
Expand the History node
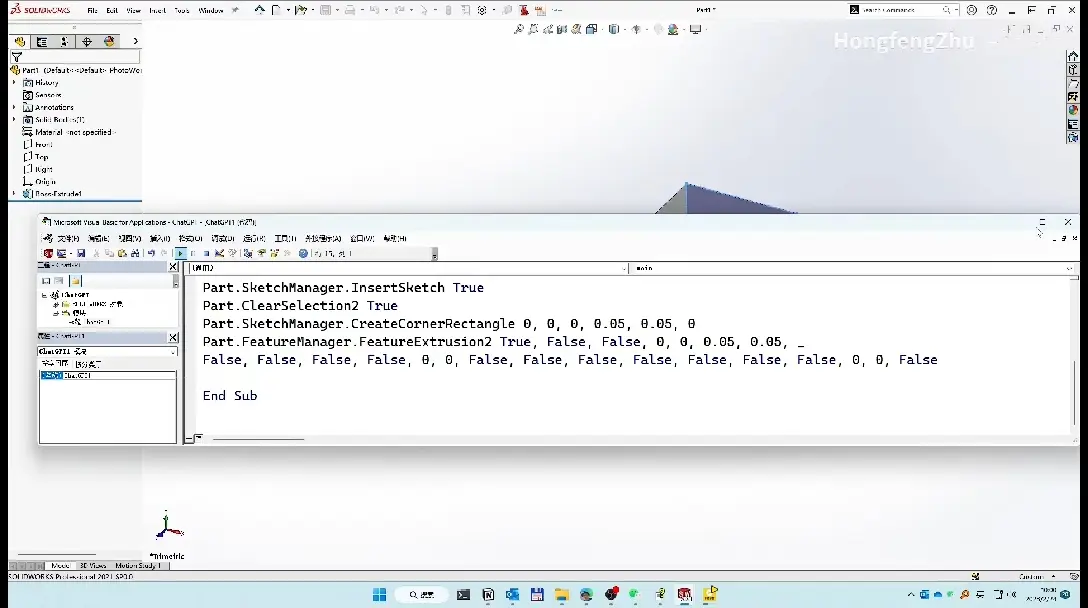[14, 83]
